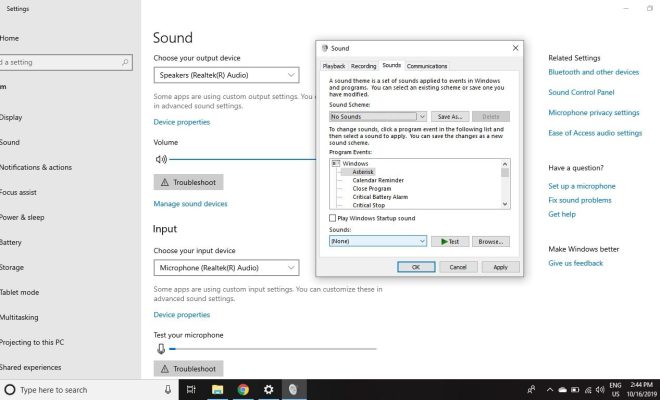The width and height of the screenshot is (660, 400).
Task: Click the battery tray icon
Action: (575, 390)
